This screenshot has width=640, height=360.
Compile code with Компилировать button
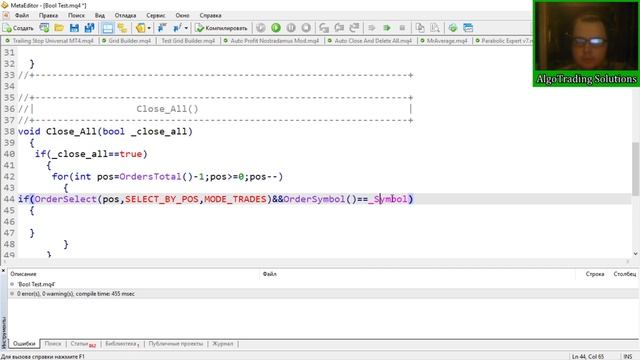[221, 28]
